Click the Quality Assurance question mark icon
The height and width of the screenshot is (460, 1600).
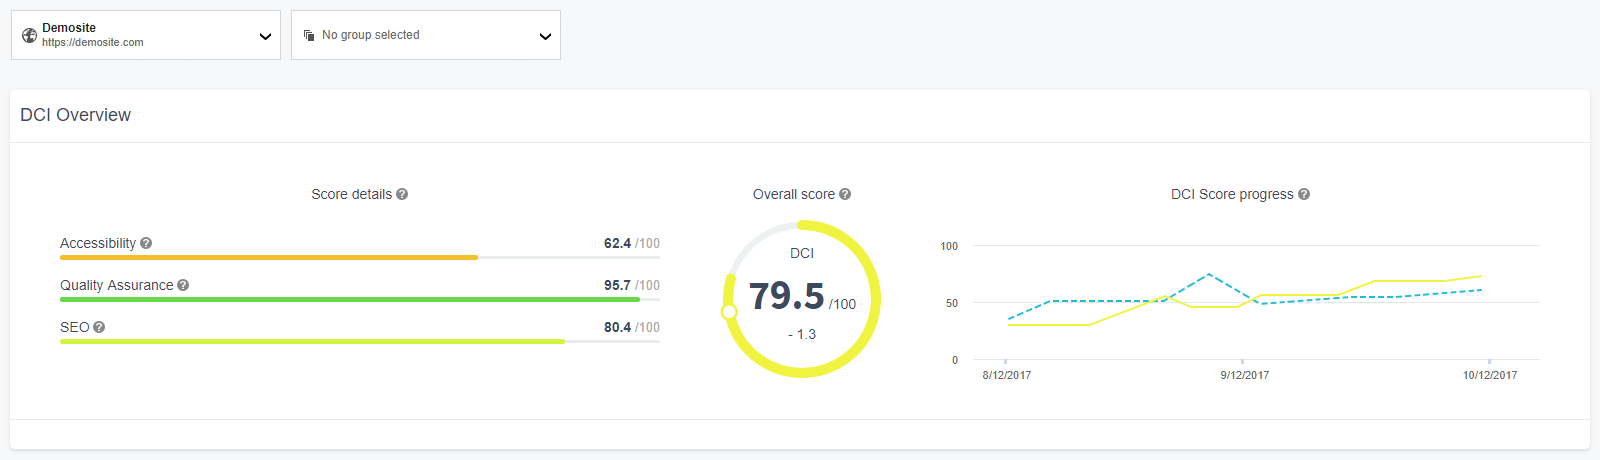click(183, 285)
